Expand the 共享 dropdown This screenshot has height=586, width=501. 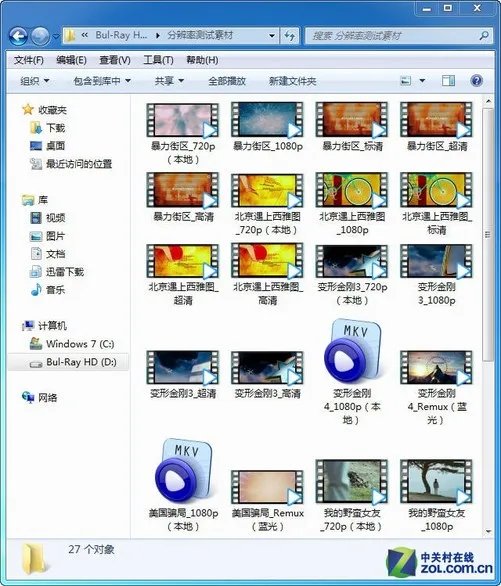click(x=169, y=81)
